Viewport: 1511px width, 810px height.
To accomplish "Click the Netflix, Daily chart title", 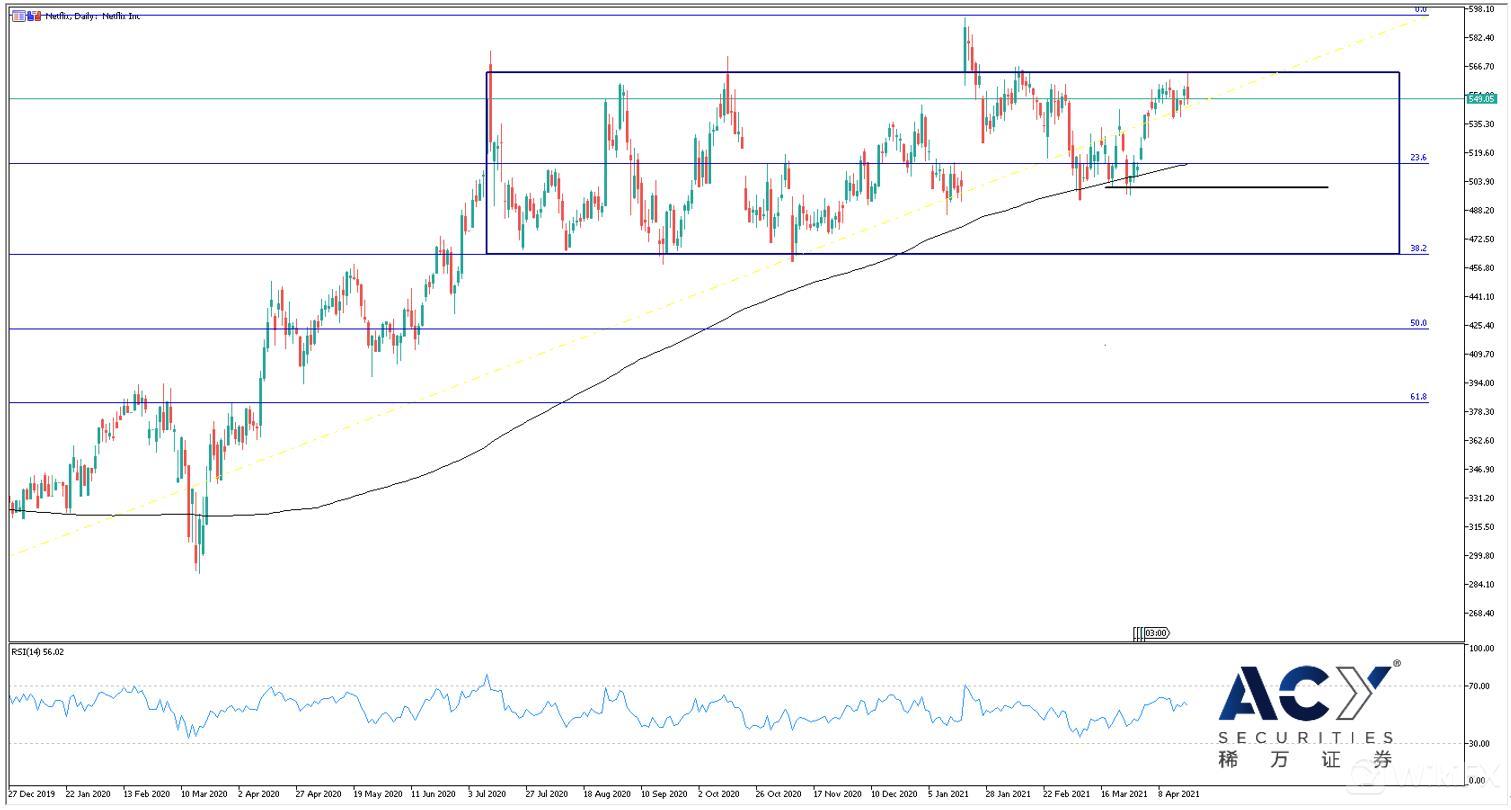I will coord(92,17).
